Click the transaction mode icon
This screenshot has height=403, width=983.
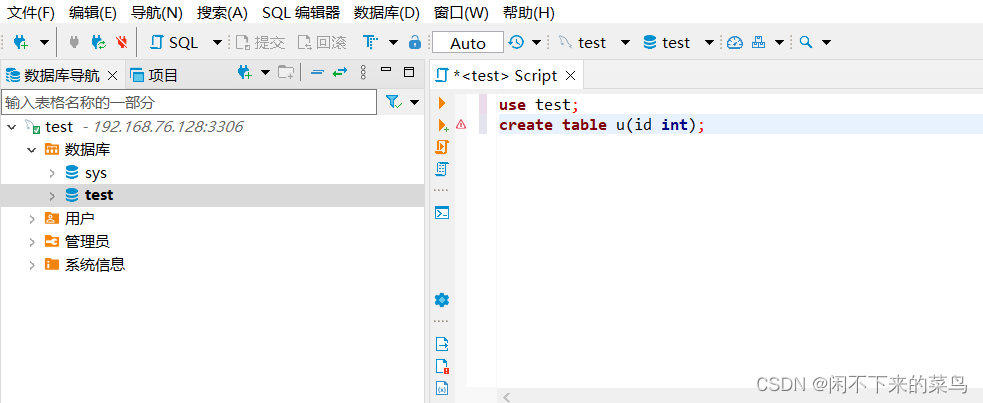point(371,42)
